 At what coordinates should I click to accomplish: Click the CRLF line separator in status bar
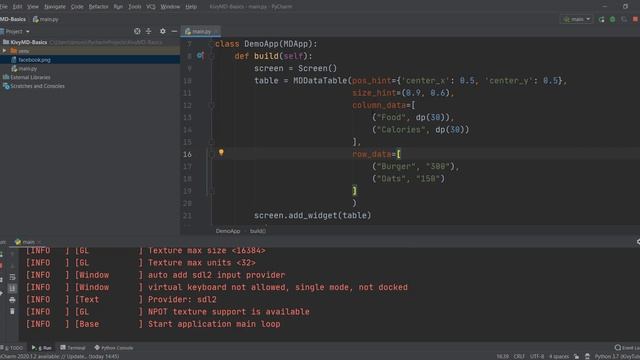pos(519,356)
